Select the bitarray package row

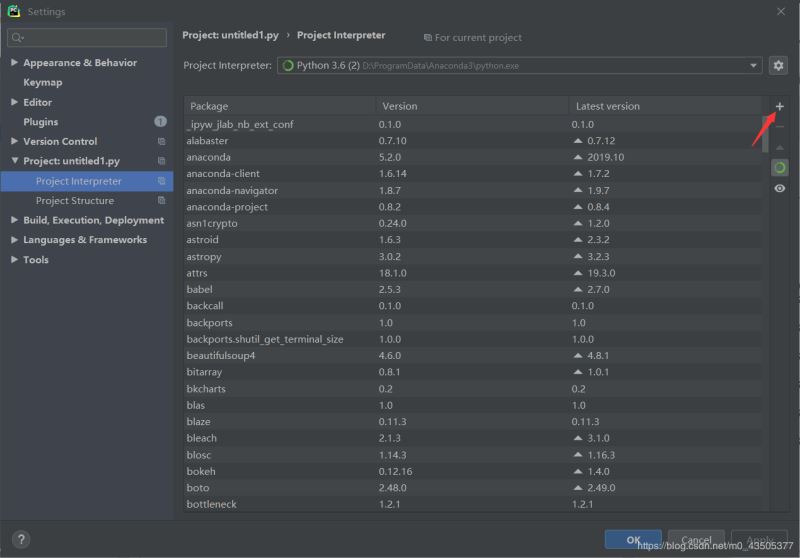pyautogui.click(x=473, y=372)
